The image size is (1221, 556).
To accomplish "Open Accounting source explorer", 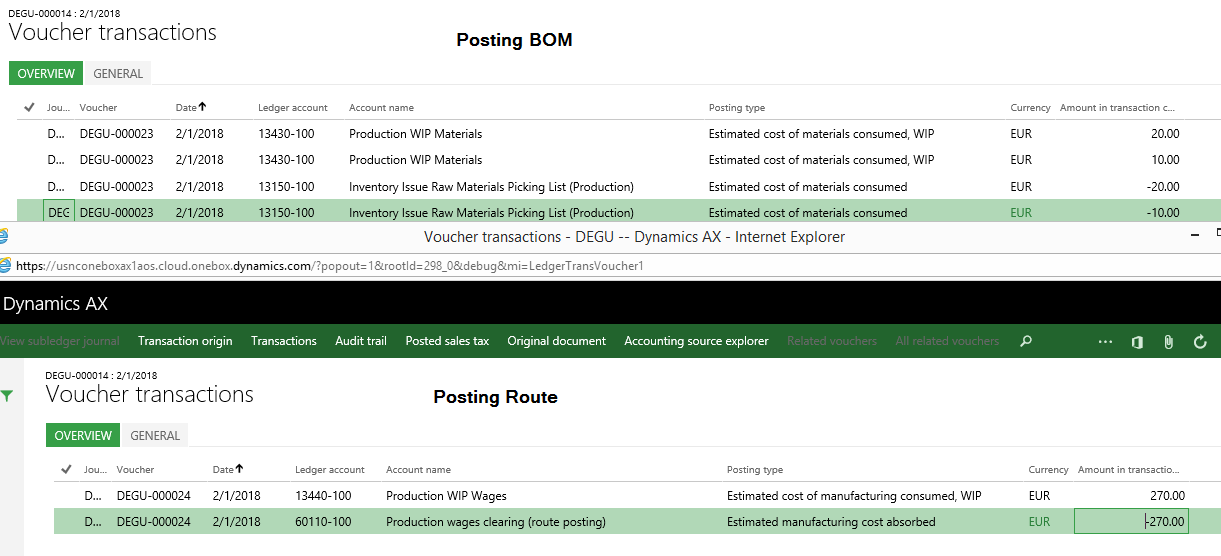I will coord(696,341).
